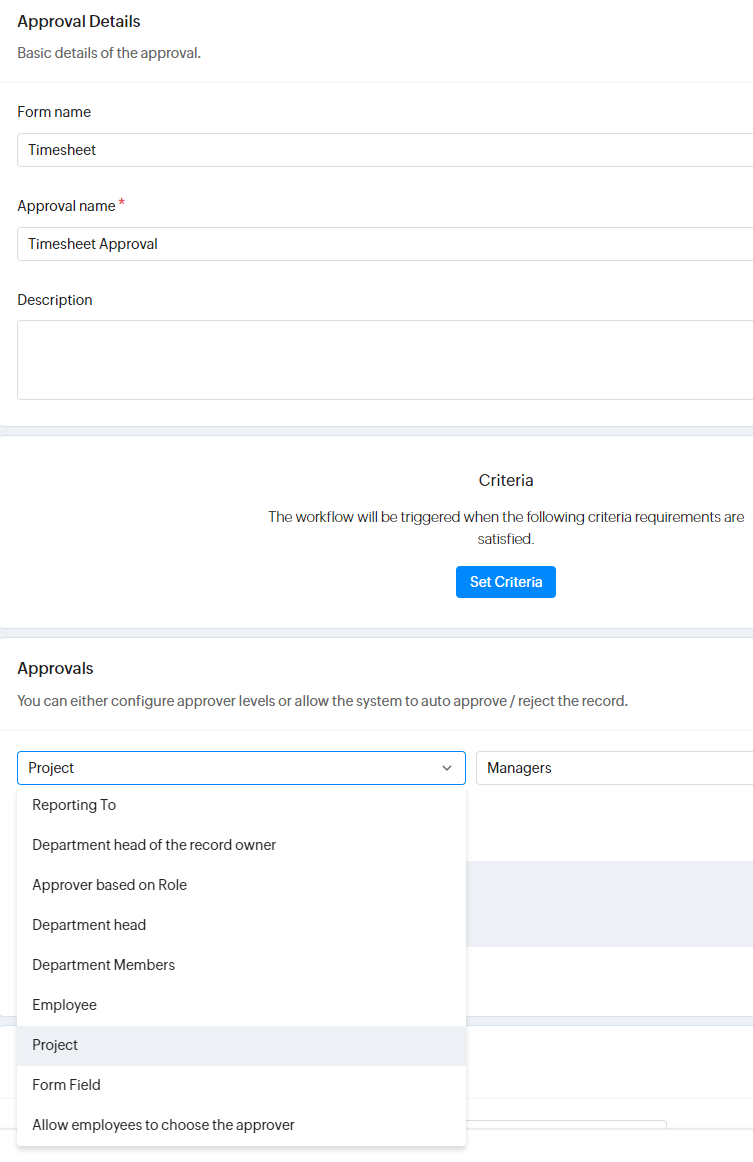
Task: Select Allow employees to choose the approver
Action: click(163, 1125)
